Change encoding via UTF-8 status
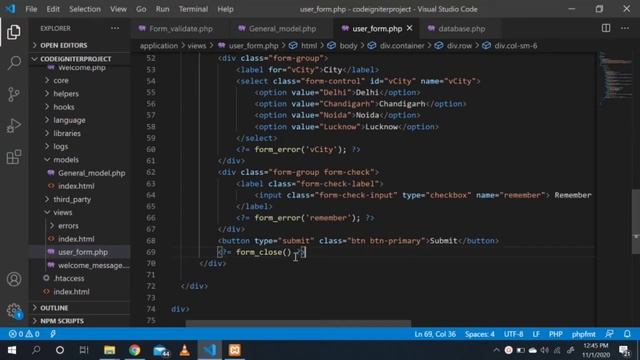Screen dimensions: 640x360 coord(513,334)
